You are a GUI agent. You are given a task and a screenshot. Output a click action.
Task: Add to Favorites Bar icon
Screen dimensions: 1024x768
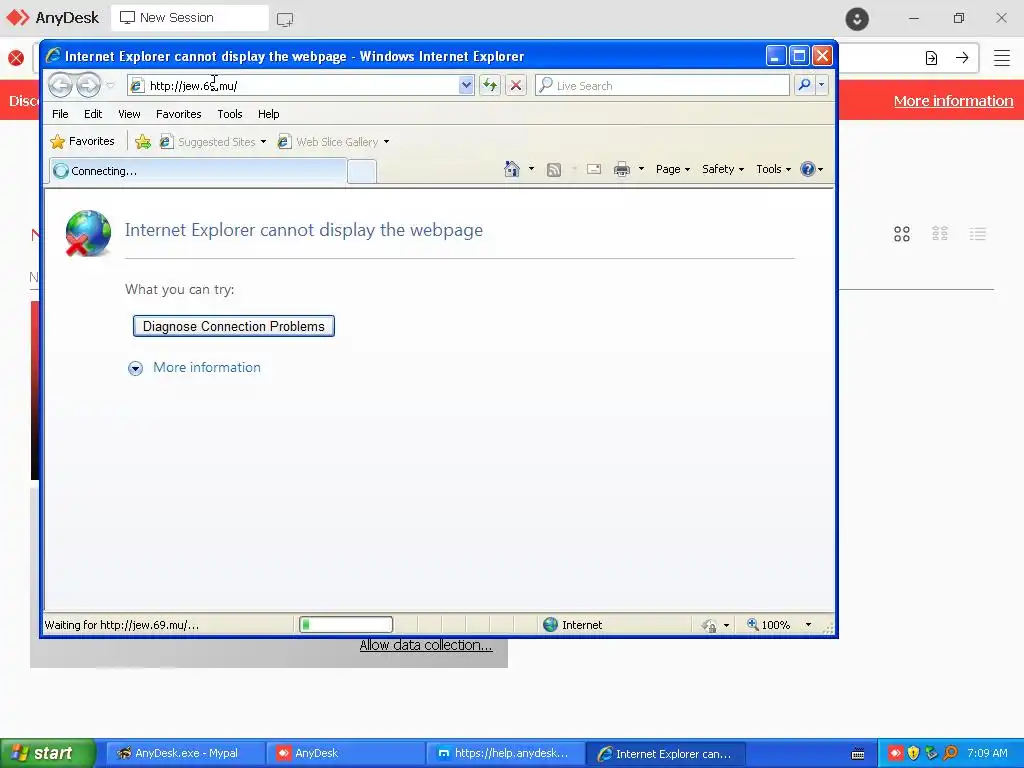[143, 141]
